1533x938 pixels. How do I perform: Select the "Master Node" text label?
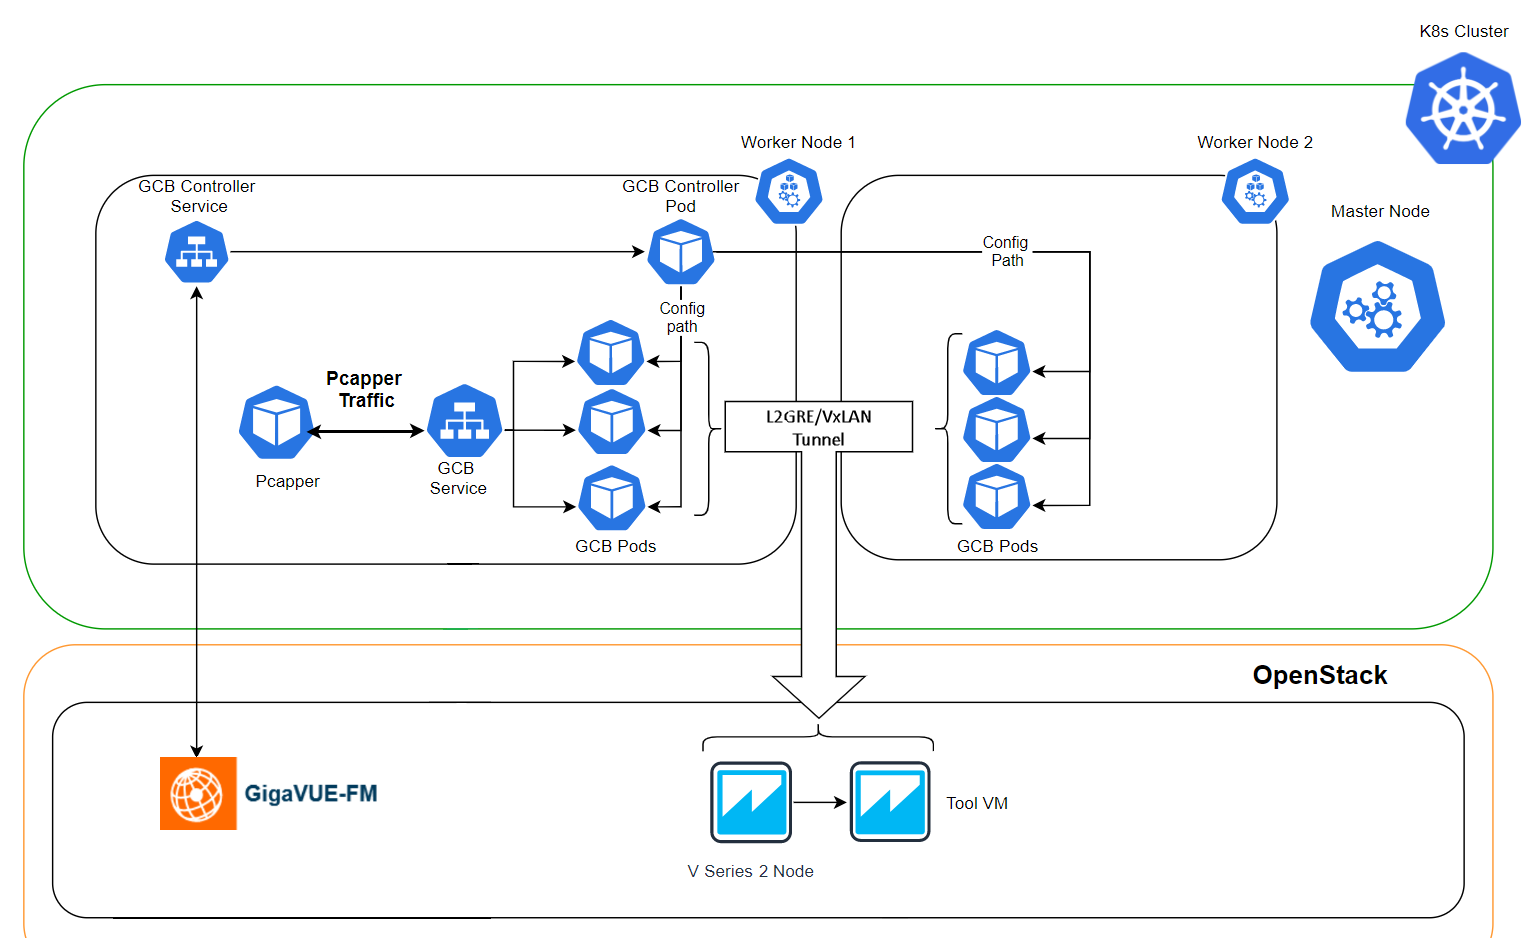coord(1380,211)
